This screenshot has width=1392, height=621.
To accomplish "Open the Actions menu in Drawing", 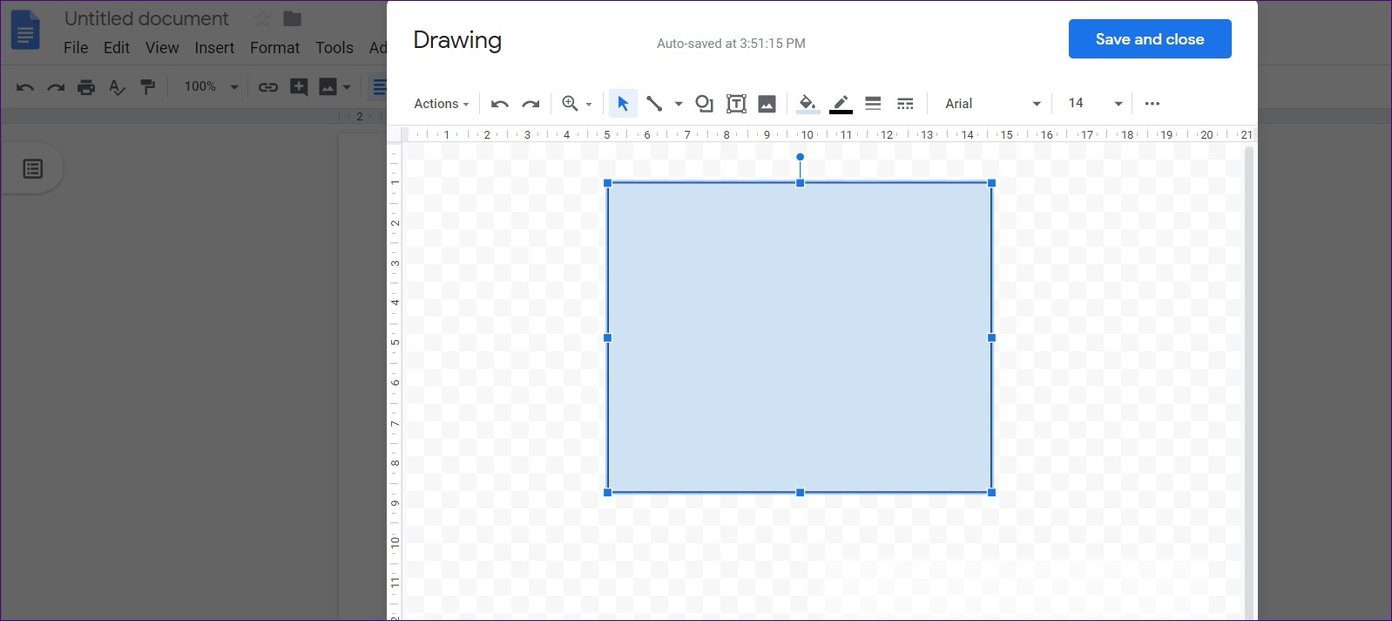I will [x=441, y=104].
